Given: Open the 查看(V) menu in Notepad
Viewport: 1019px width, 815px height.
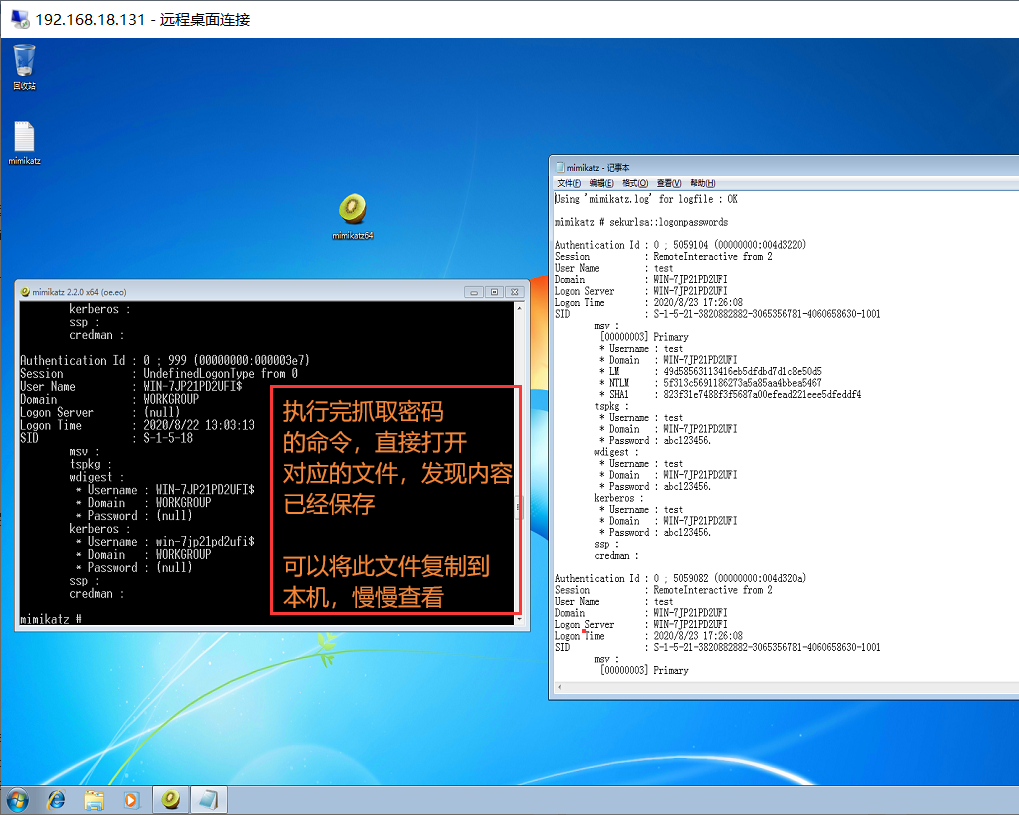Looking at the screenshot, I should [669, 183].
